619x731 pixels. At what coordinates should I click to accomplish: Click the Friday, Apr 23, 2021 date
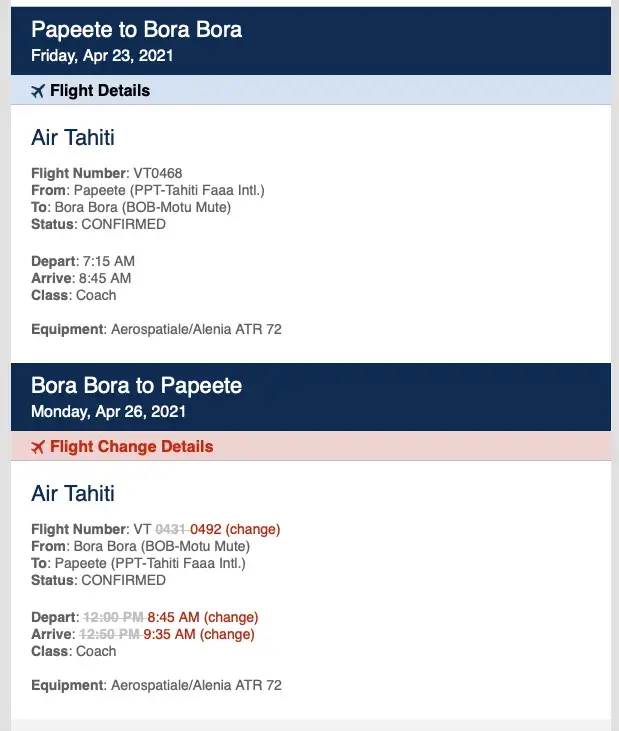tap(102, 56)
